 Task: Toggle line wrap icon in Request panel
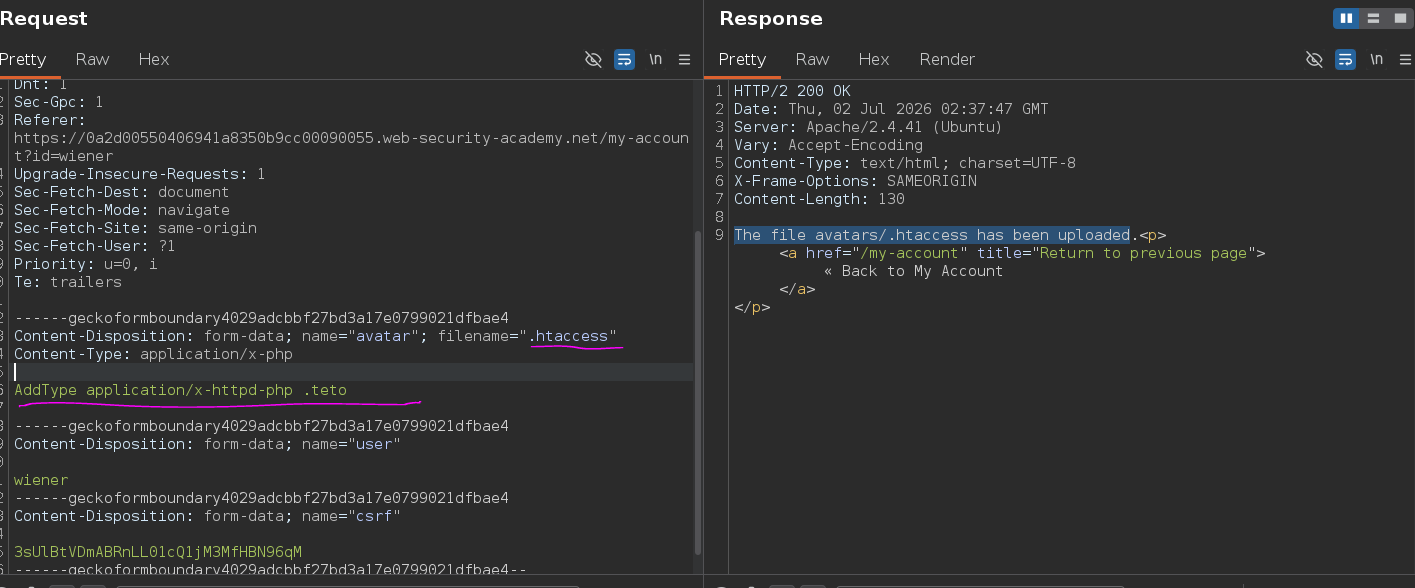[x=624, y=60]
